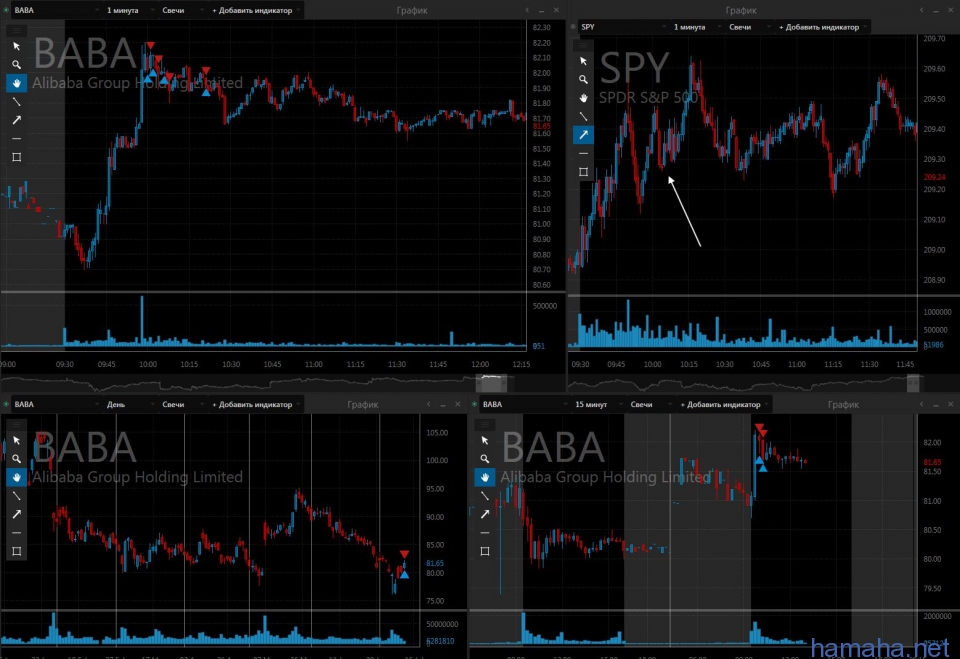Click the 'График' title of the SPY panel
960x659 pixels.
pos(741,10)
